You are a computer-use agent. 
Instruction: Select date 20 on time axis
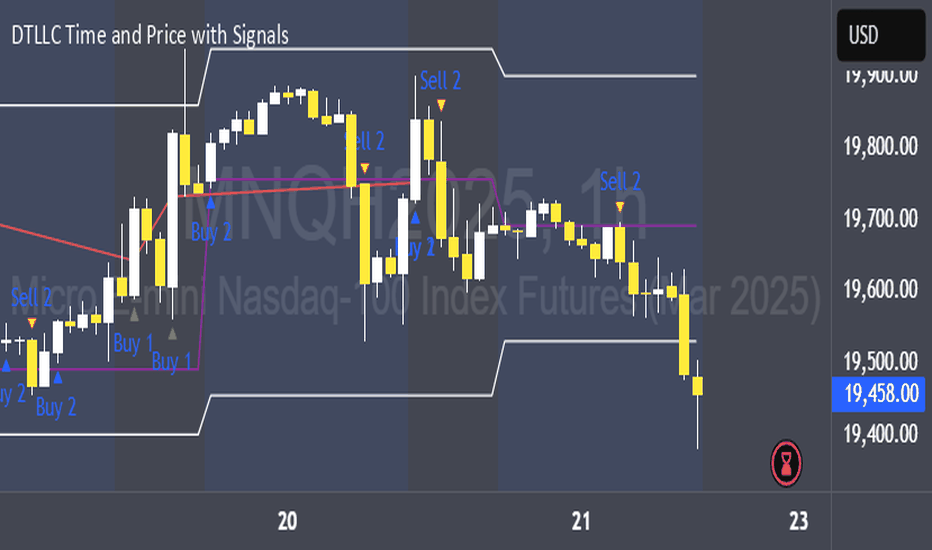tap(287, 521)
